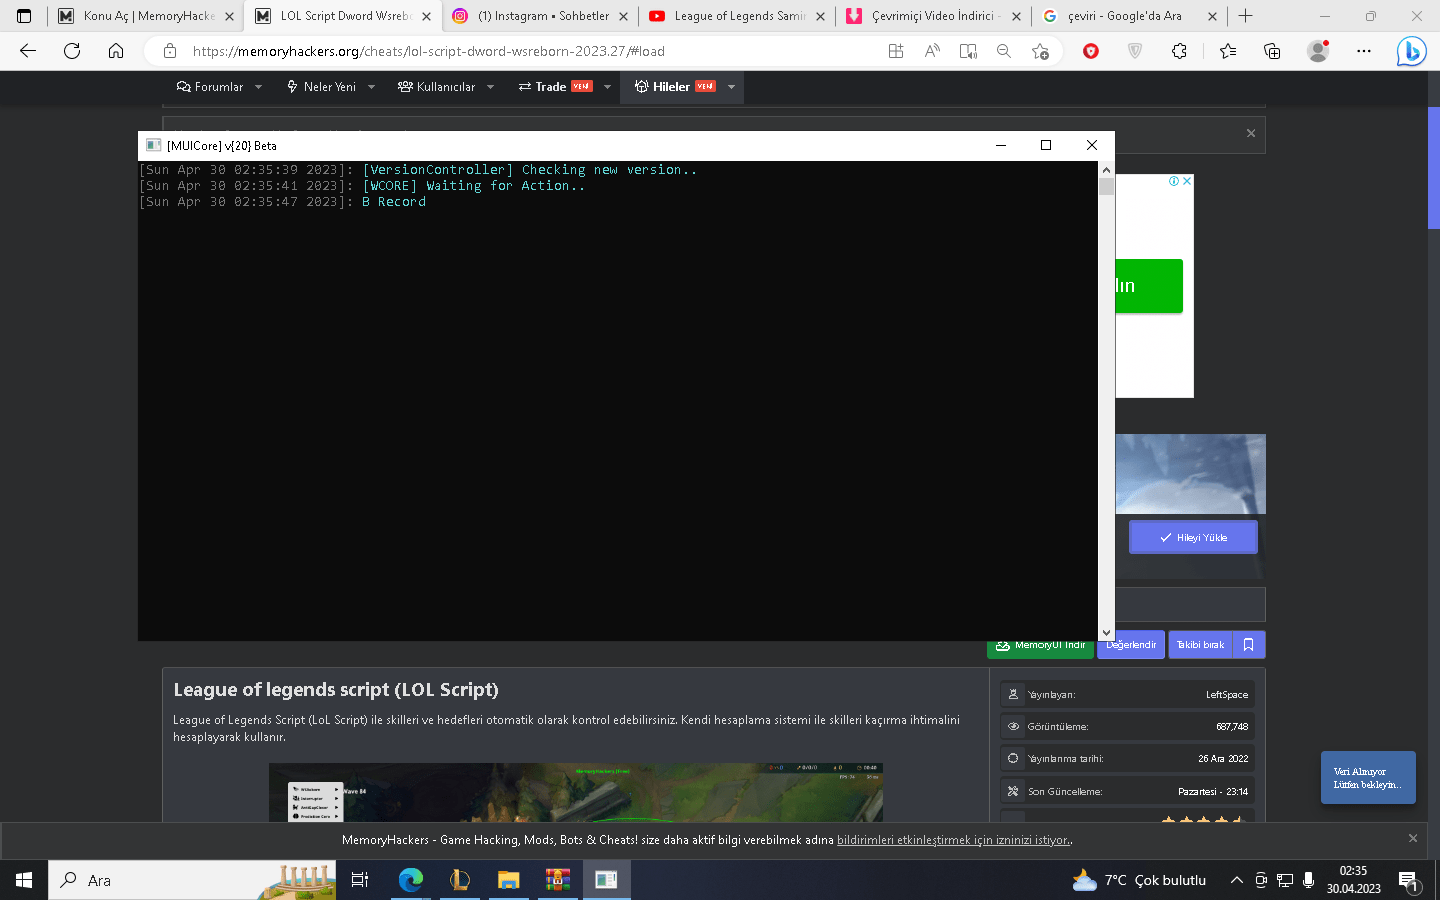Start Read aloud from address bar

click(x=932, y=51)
